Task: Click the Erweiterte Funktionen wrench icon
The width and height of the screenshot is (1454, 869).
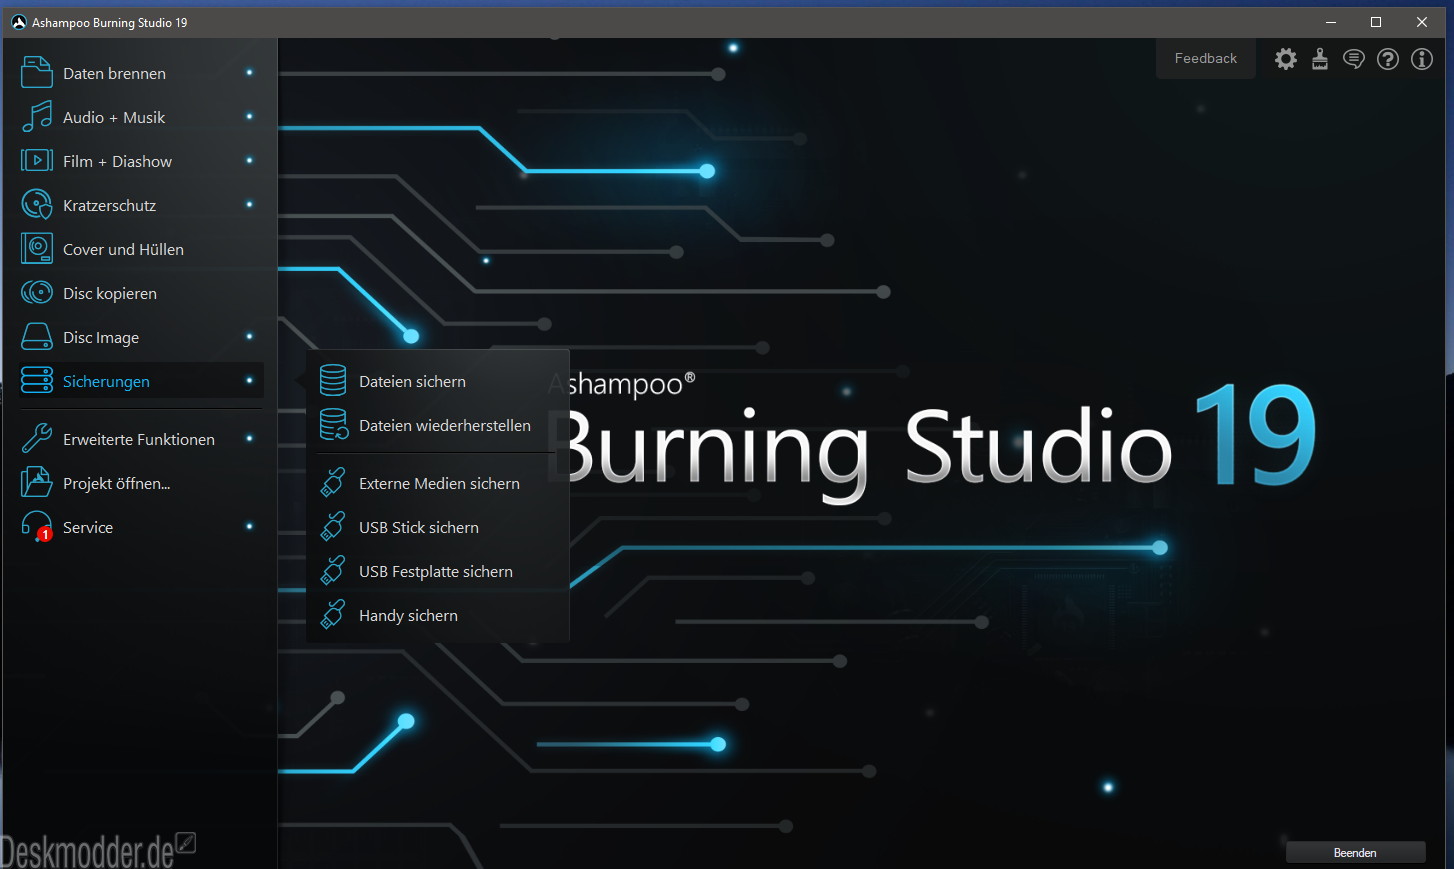Action: (x=37, y=439)
